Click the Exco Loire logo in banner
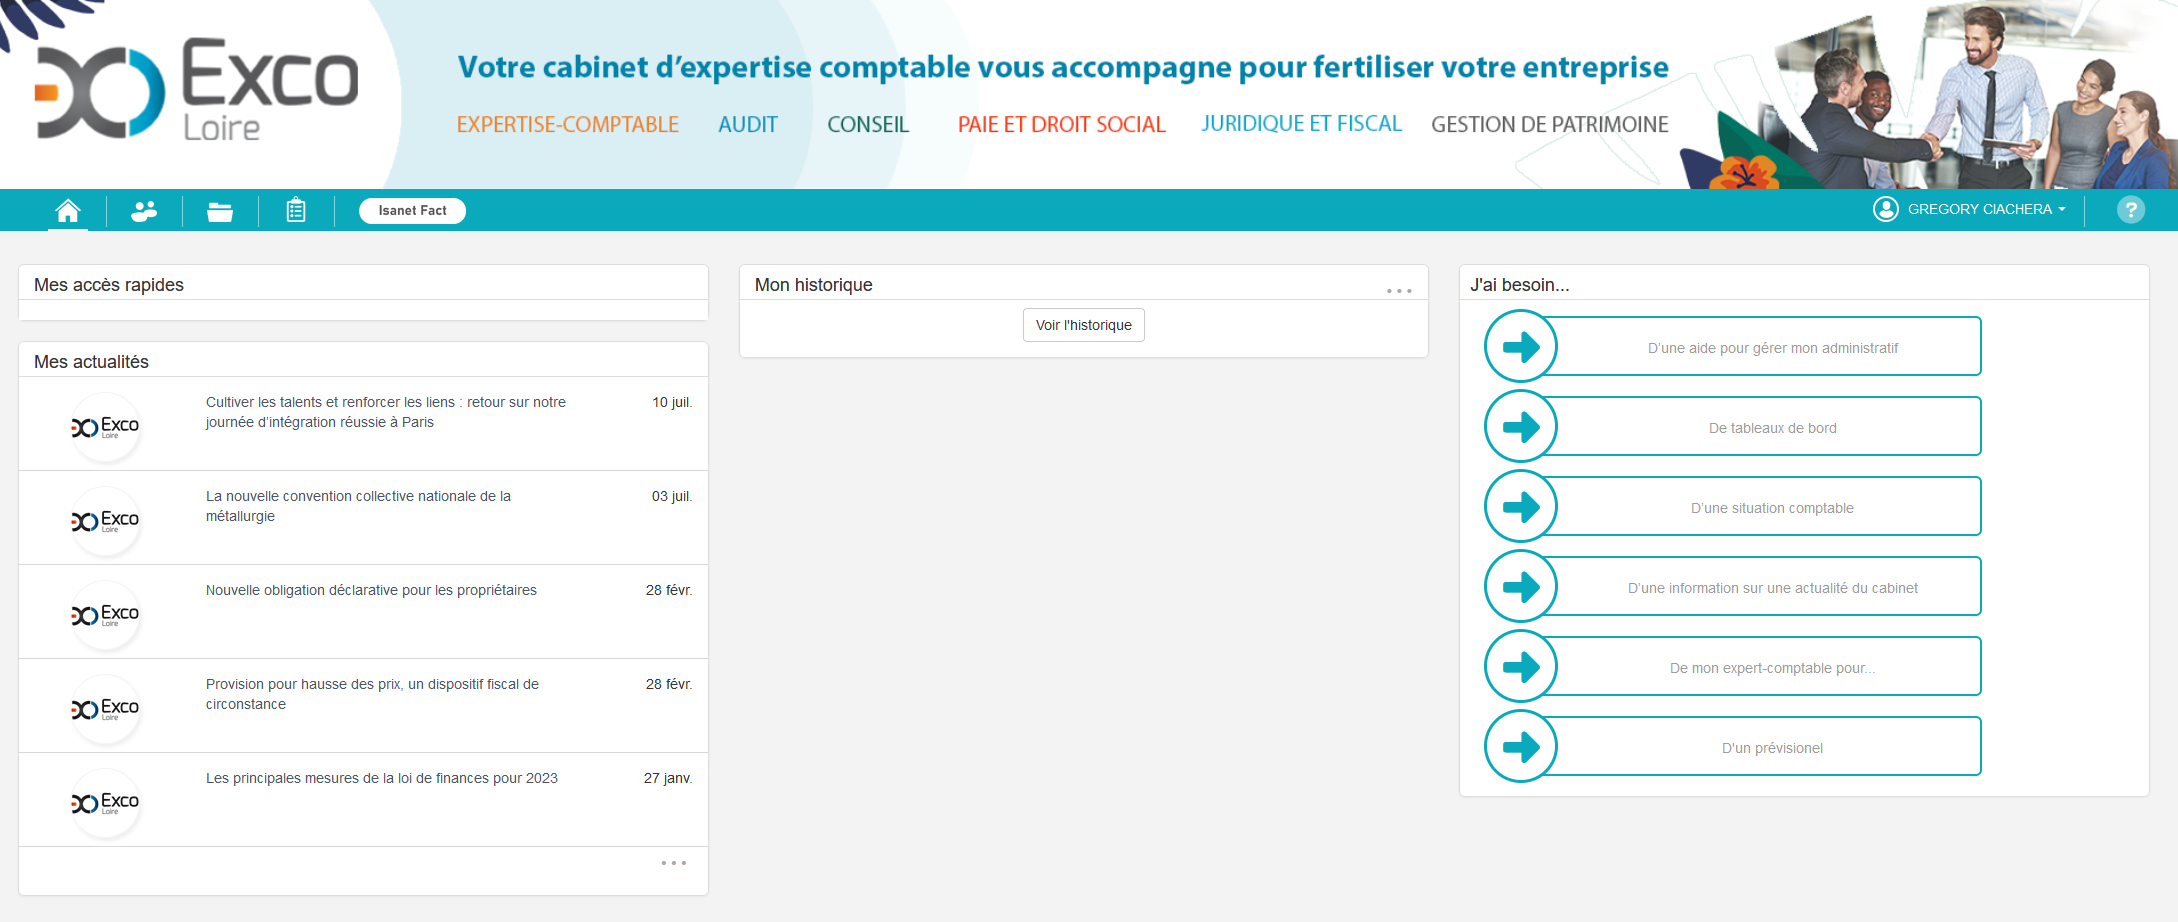 tap(197, 92)
